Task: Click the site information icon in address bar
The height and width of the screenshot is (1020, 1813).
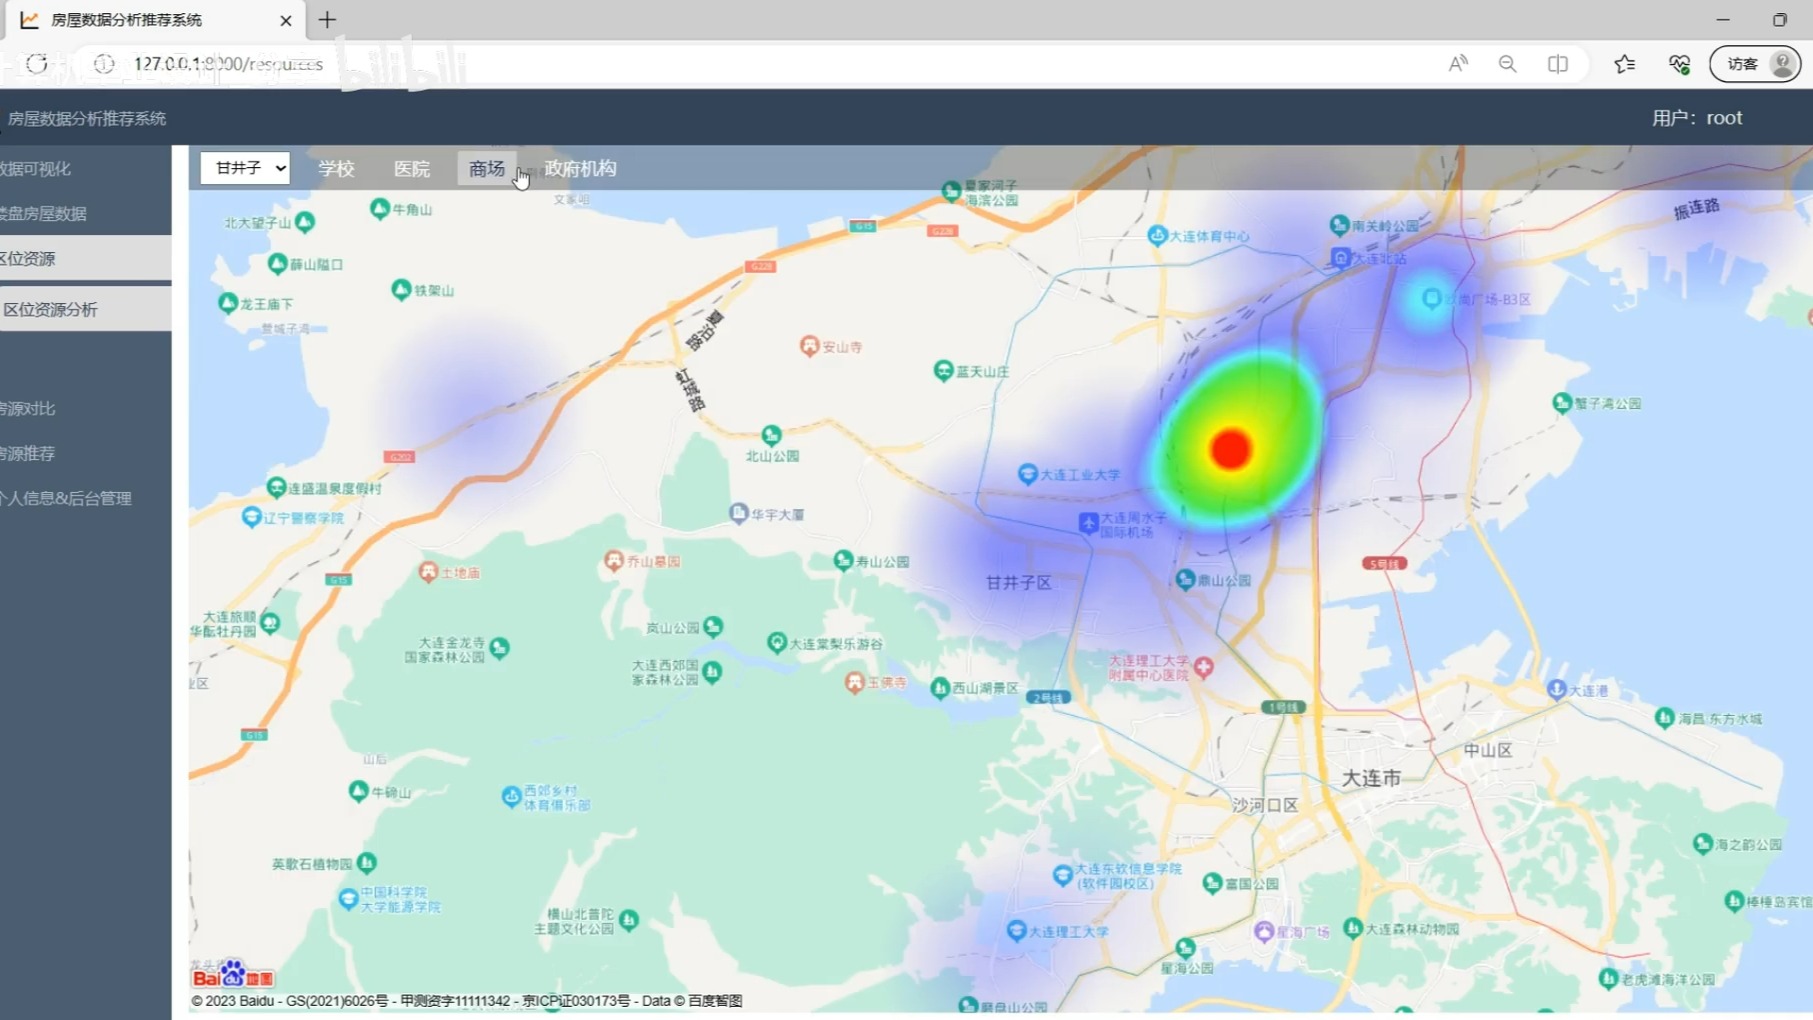Action: pos(104,64)
